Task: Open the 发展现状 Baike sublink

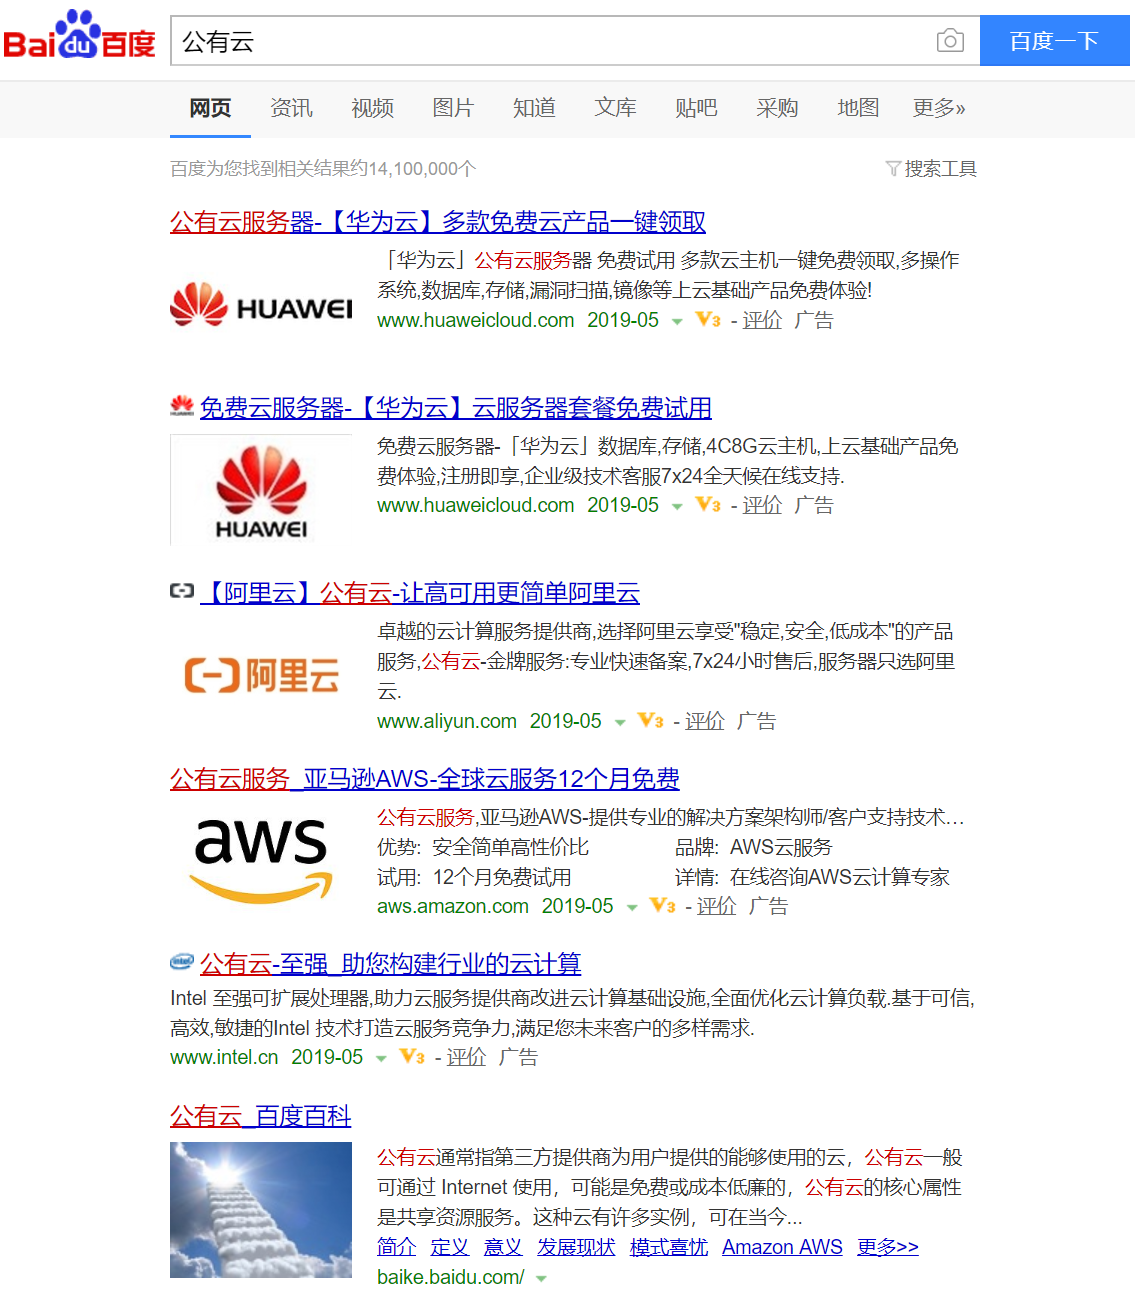Action: pyautogui.click(x=576, y=1247)
